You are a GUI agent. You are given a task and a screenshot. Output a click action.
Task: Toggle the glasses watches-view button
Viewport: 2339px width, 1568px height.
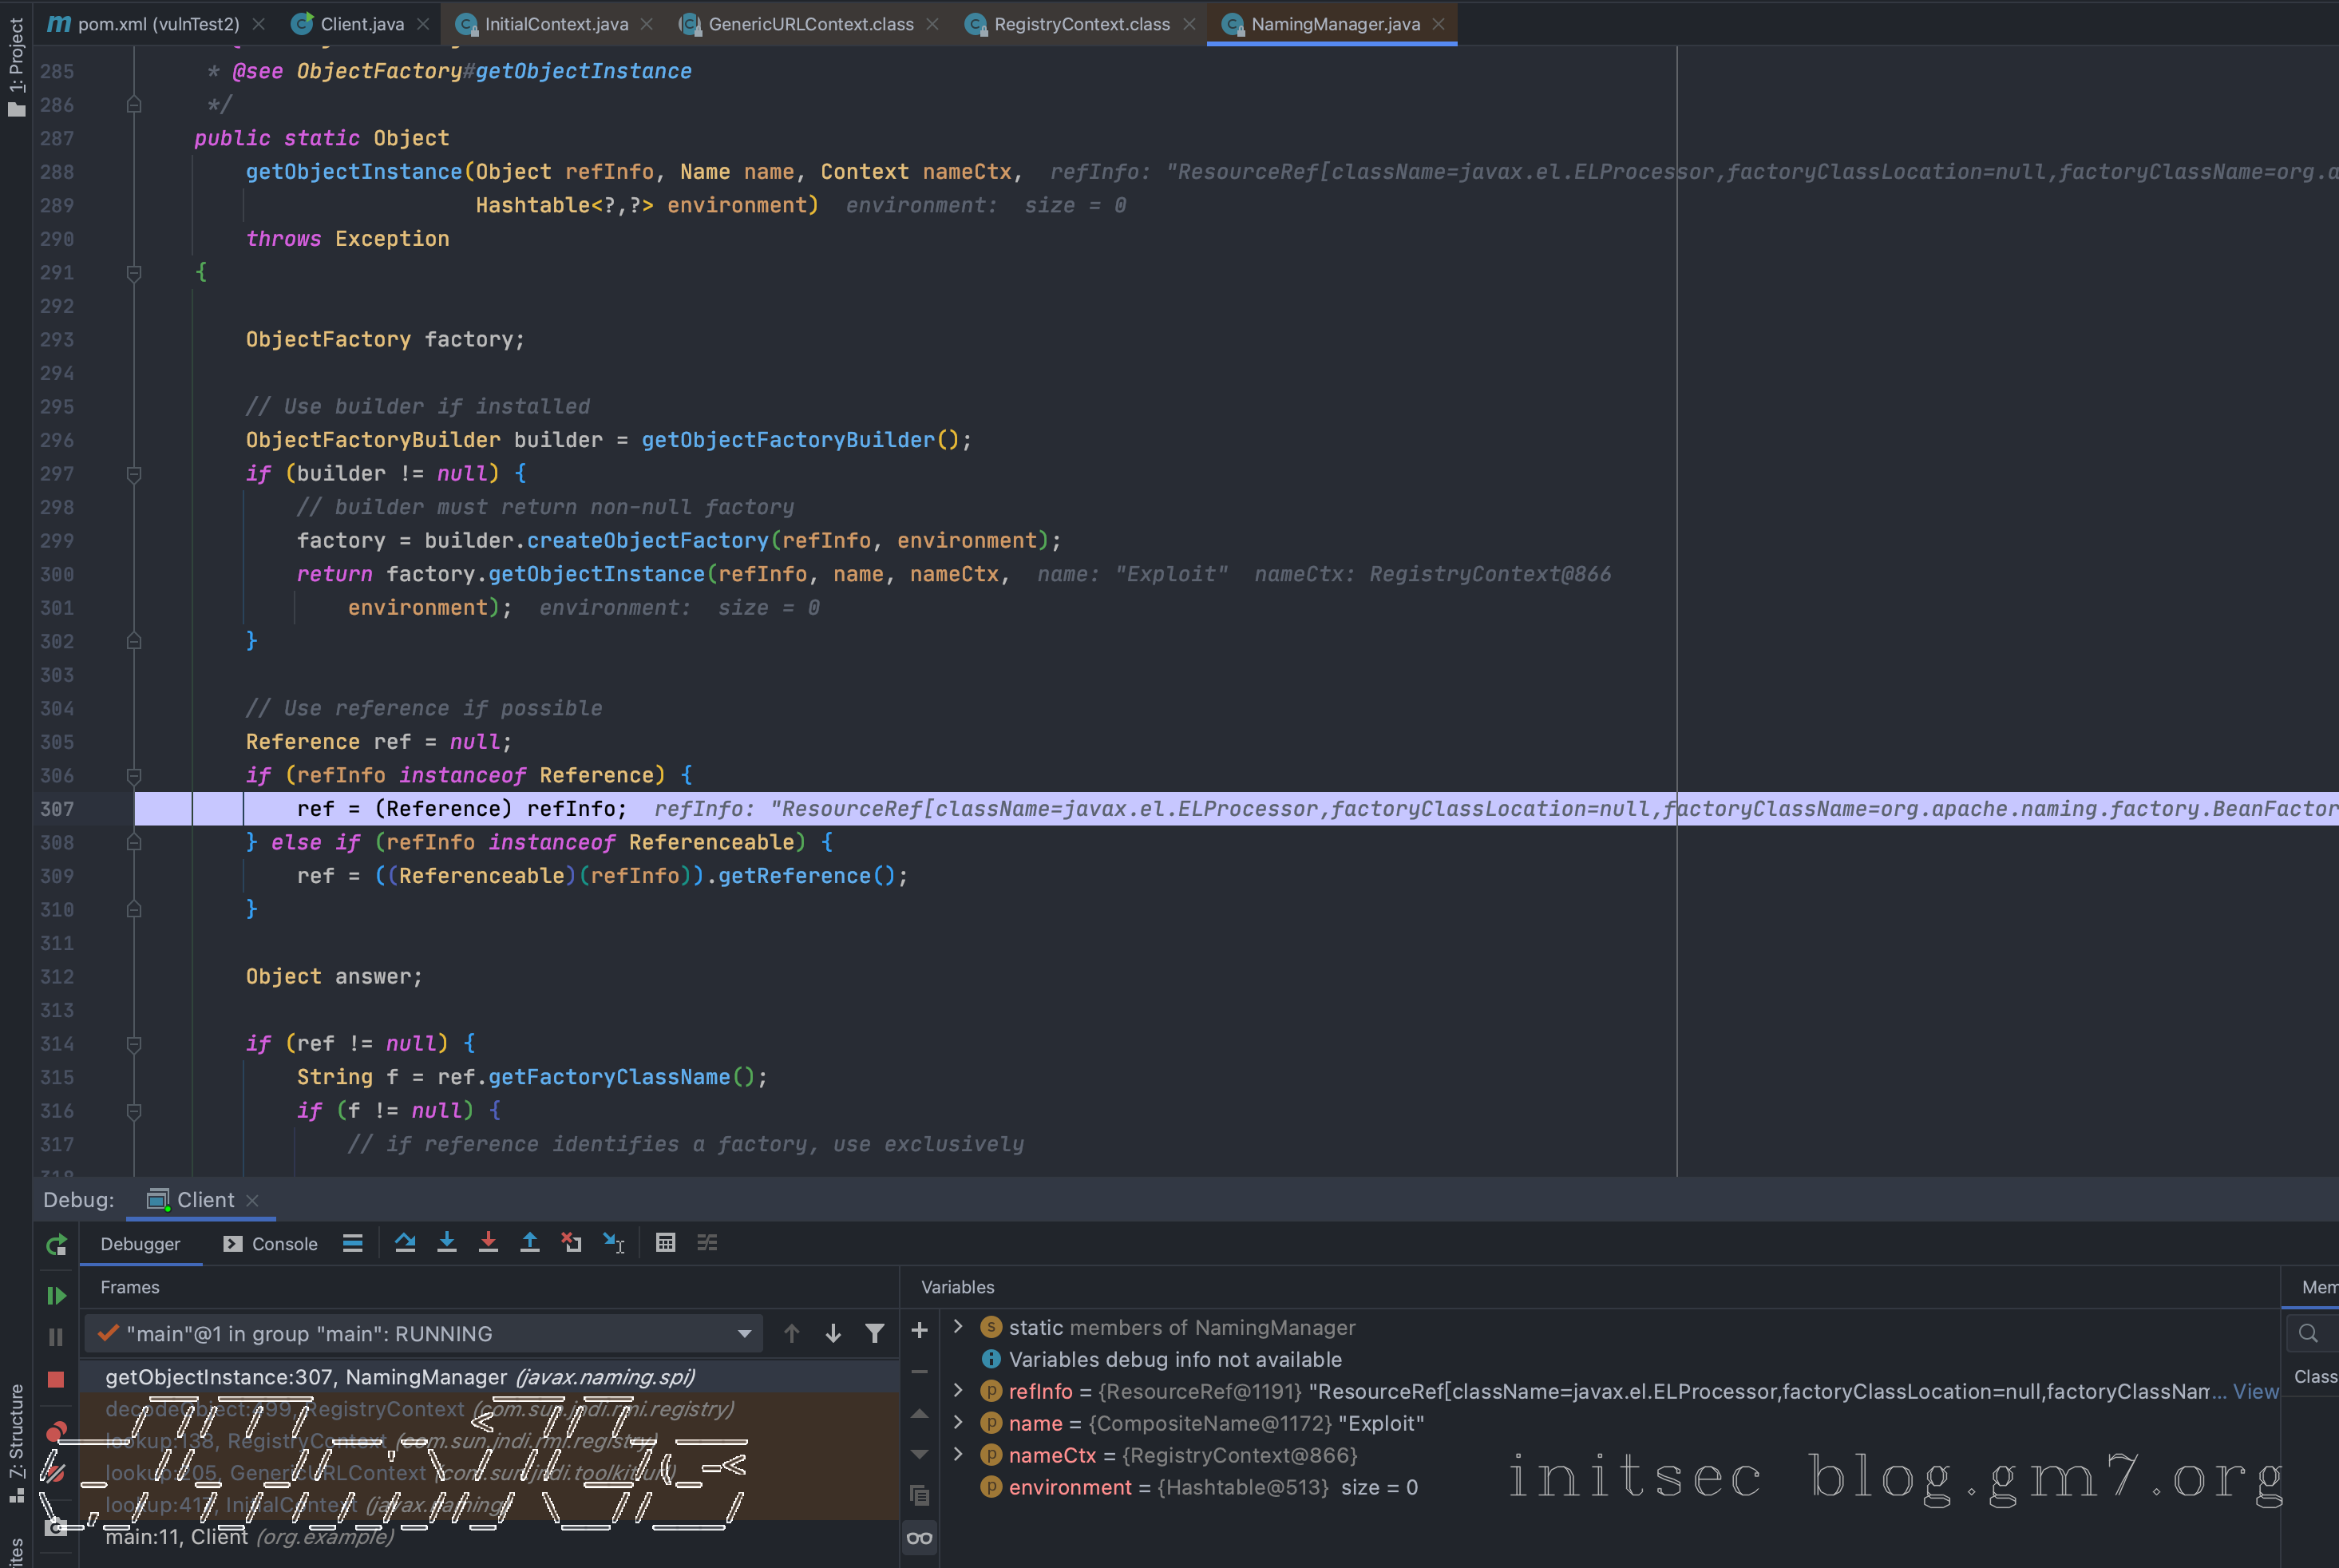(919, 1538)
